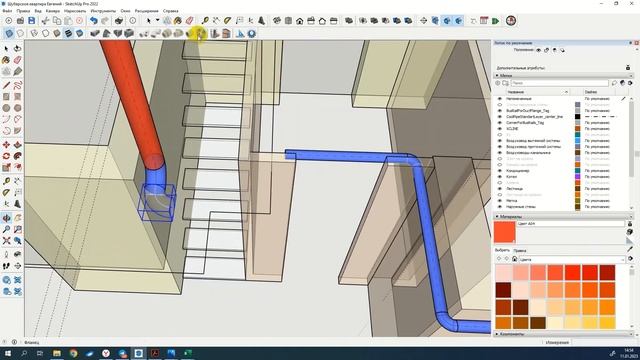Sort tags by the Название column

point(536,92)
